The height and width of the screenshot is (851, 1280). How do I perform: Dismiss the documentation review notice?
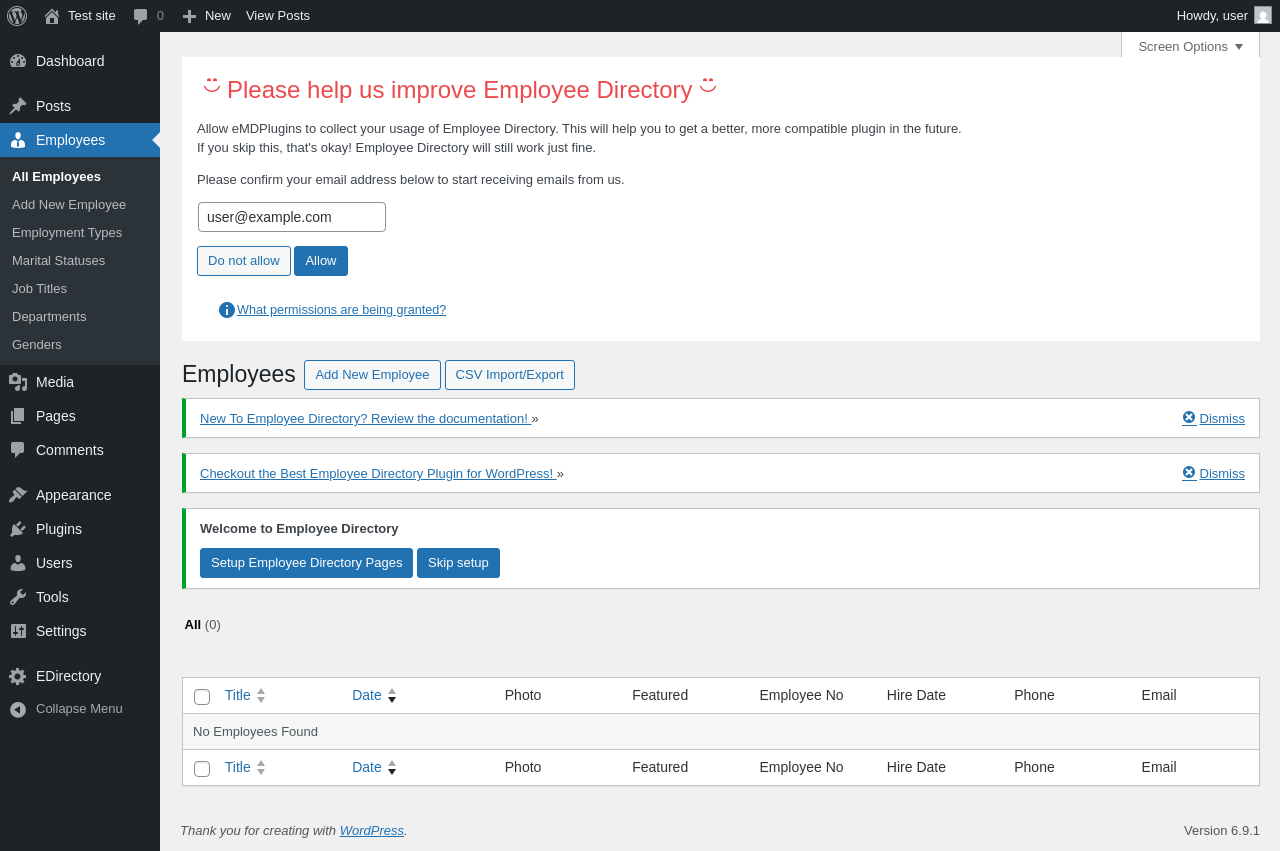pos(1214,418)
